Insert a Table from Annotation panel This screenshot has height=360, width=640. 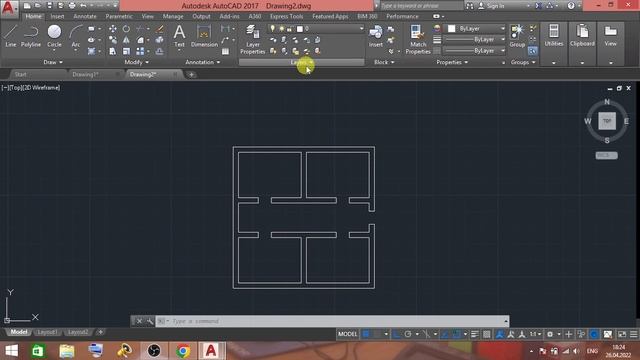225,51
